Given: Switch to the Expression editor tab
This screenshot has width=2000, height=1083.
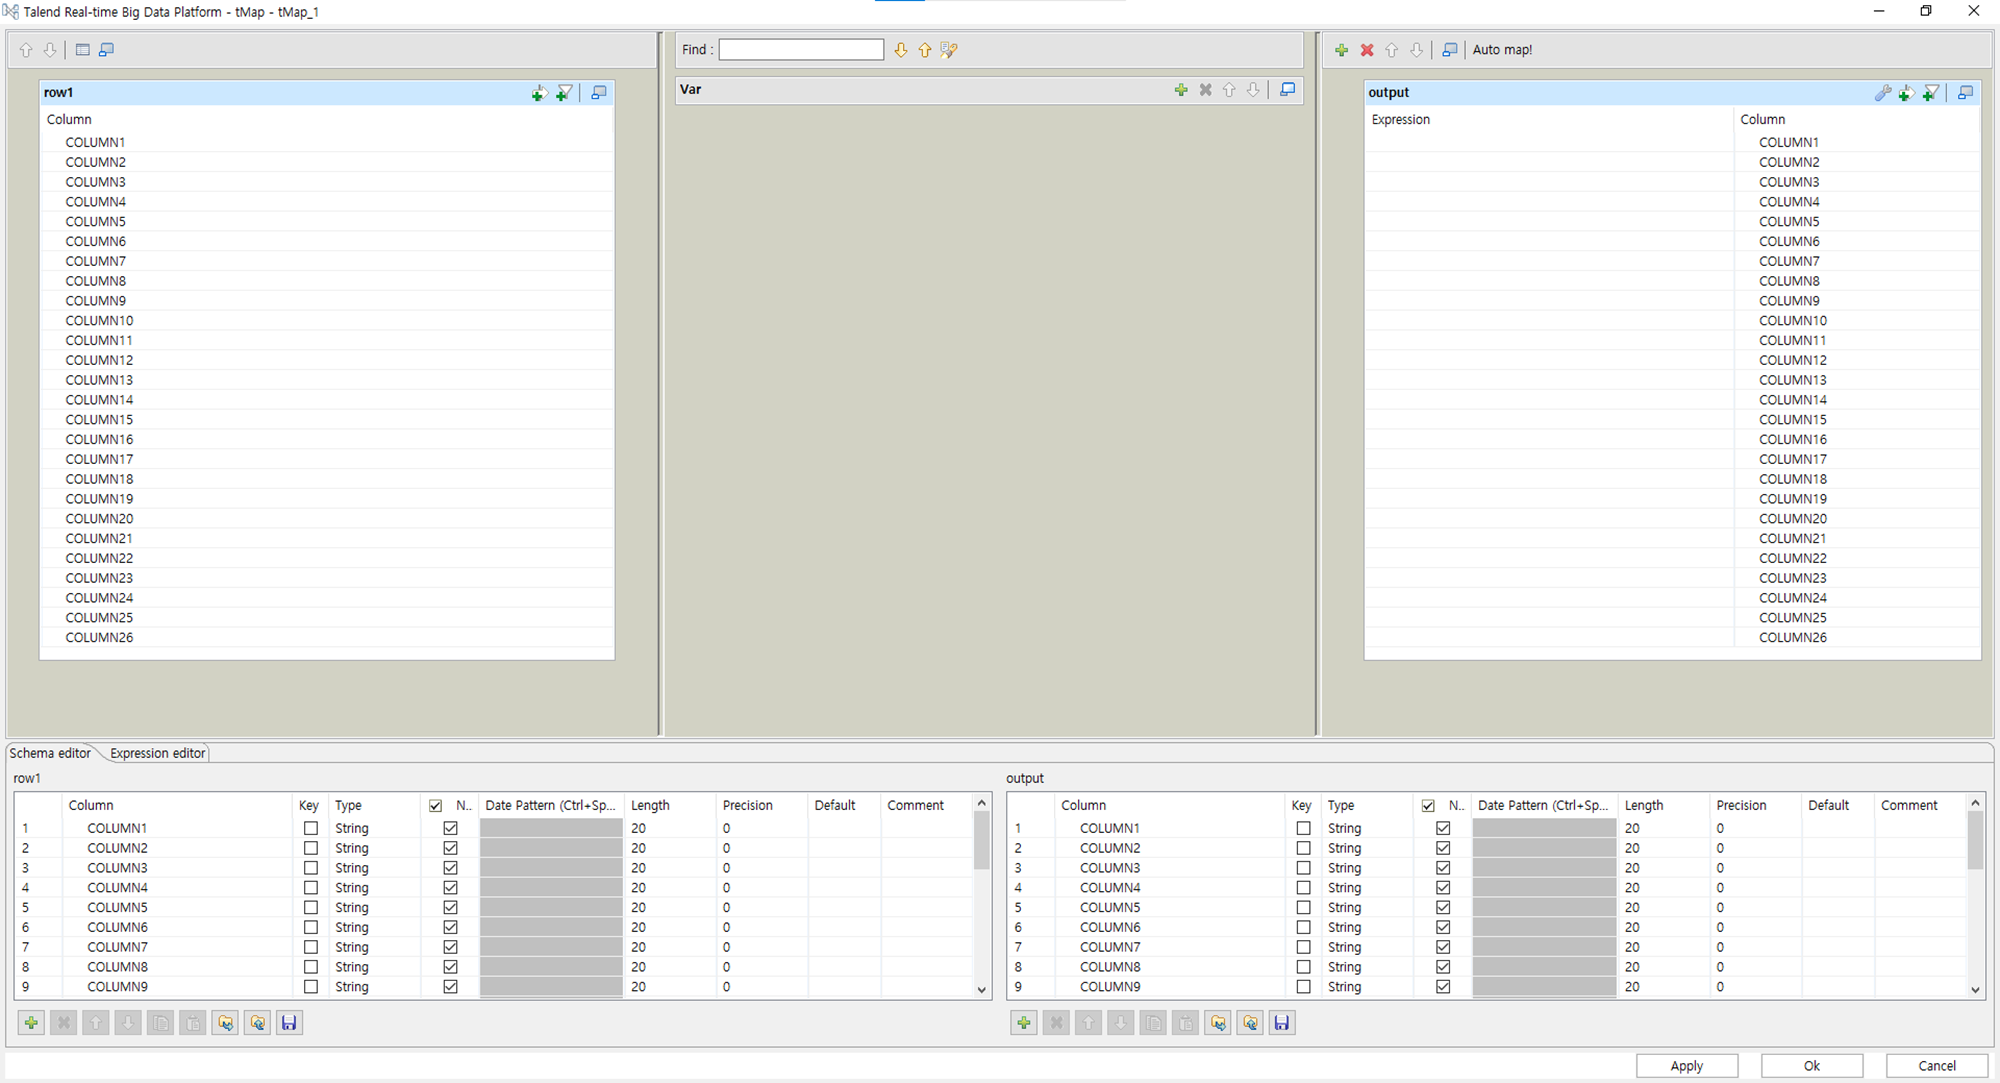Looking at the screenshot, I should point(158,753).
